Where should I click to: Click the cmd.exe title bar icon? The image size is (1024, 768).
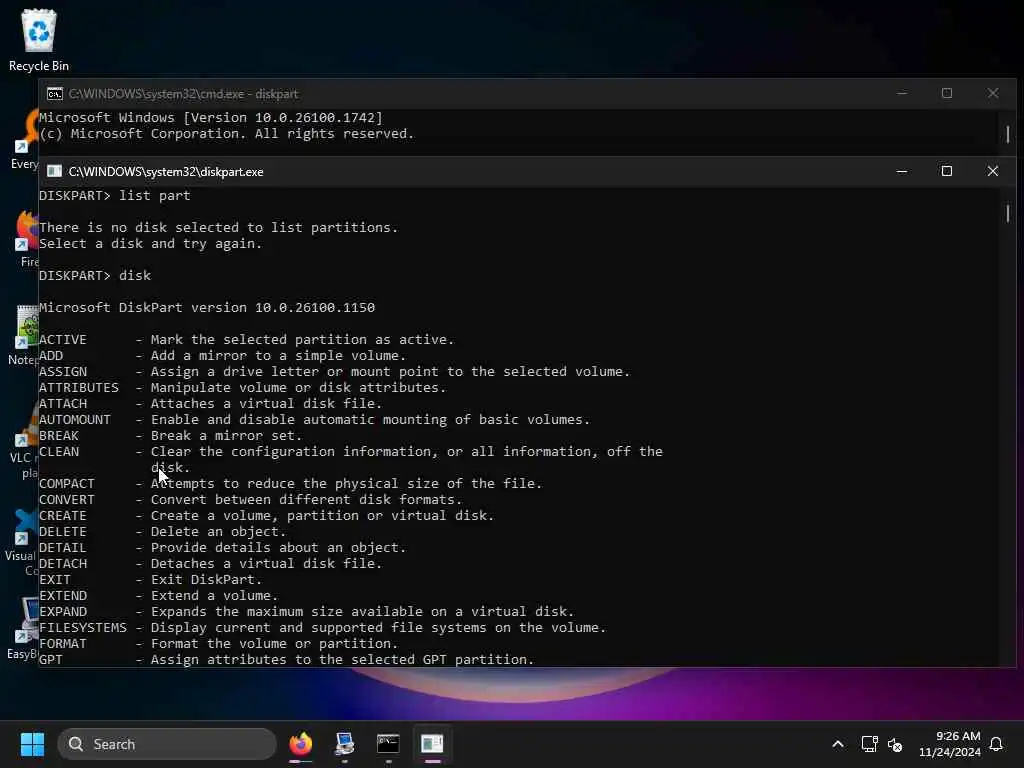[55, 93]
